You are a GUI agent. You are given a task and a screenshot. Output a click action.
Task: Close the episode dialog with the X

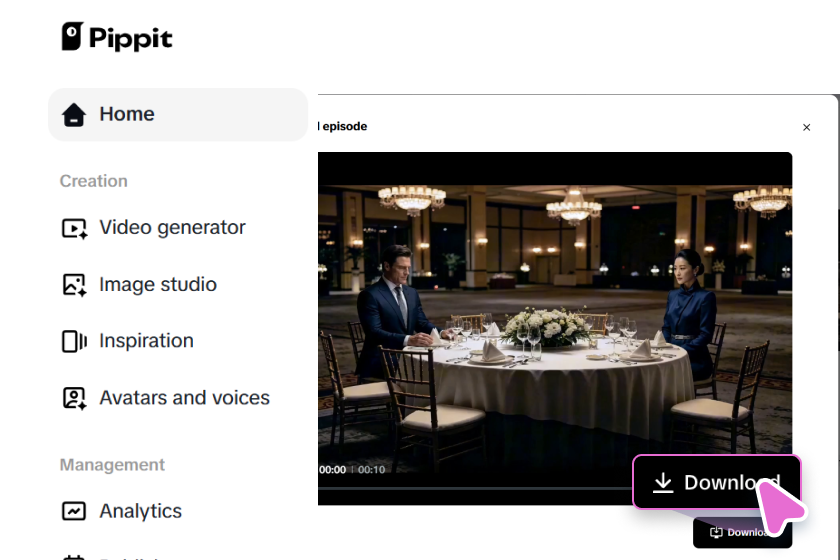806,127
